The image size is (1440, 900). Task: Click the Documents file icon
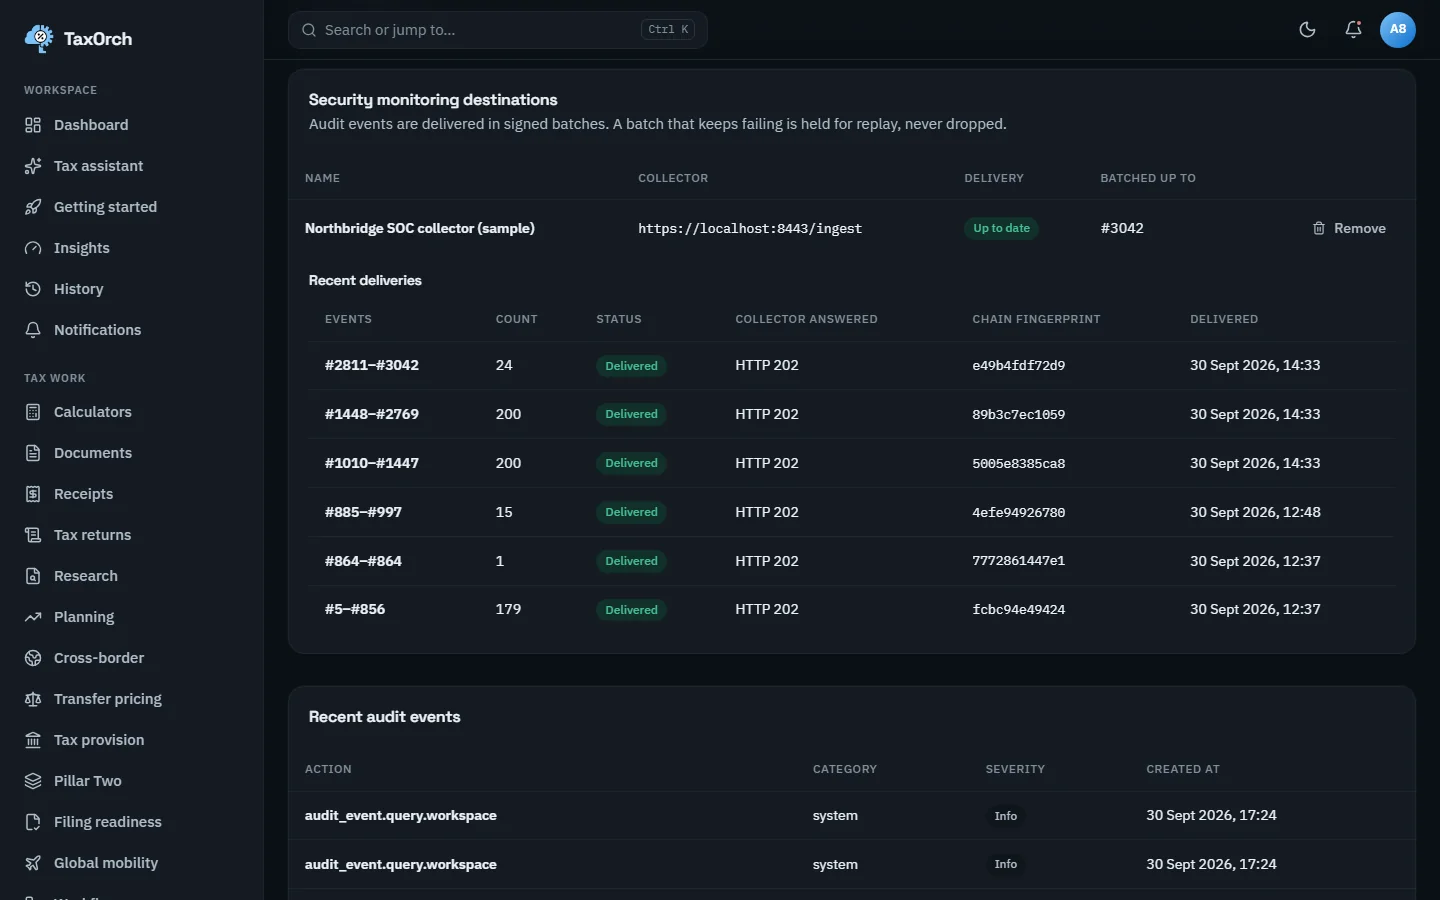click(x=33, y=453)
